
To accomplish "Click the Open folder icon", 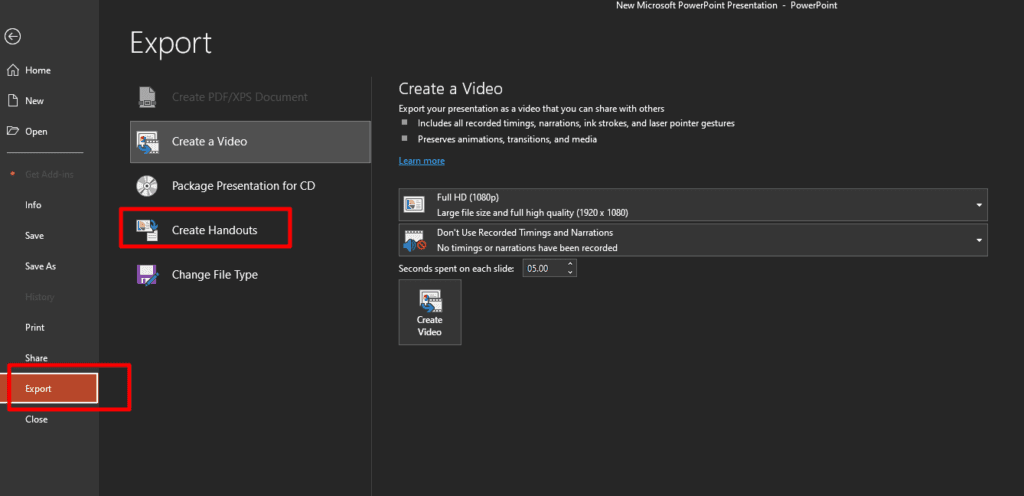I will [x=12, y=131].
